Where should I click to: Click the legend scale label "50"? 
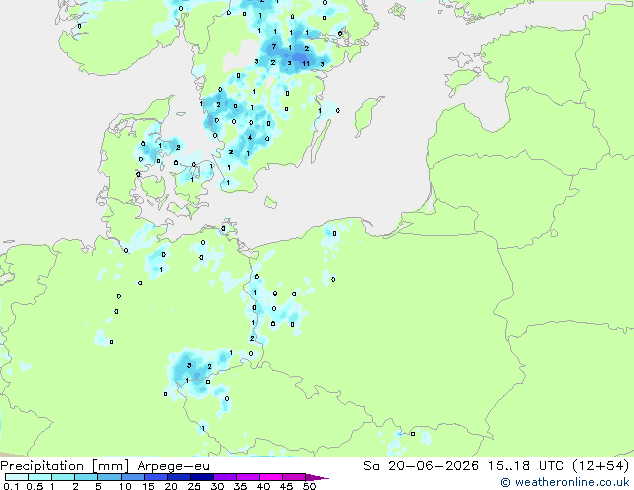coord(309,486)
